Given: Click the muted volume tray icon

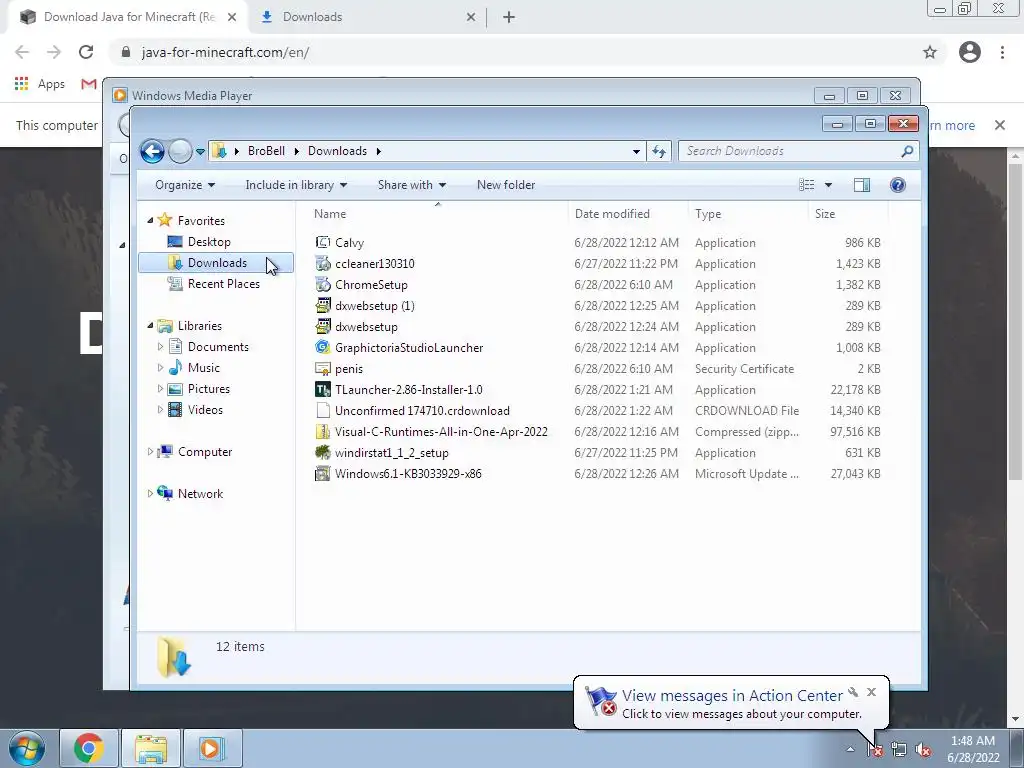Looking at the screenshot, I should [923, 750].
